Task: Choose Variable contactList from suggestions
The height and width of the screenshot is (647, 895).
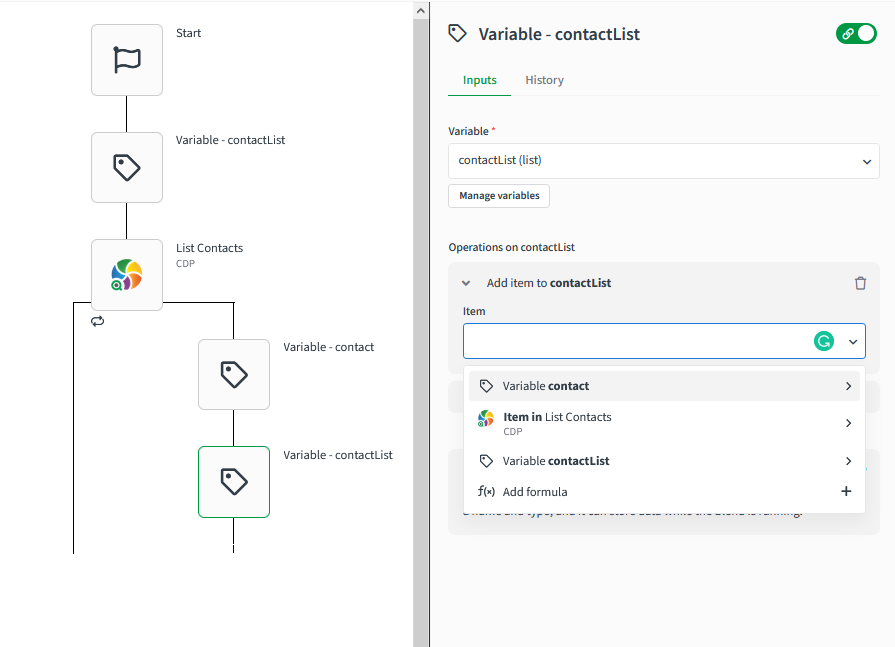Action: click(x=556, y=461)
